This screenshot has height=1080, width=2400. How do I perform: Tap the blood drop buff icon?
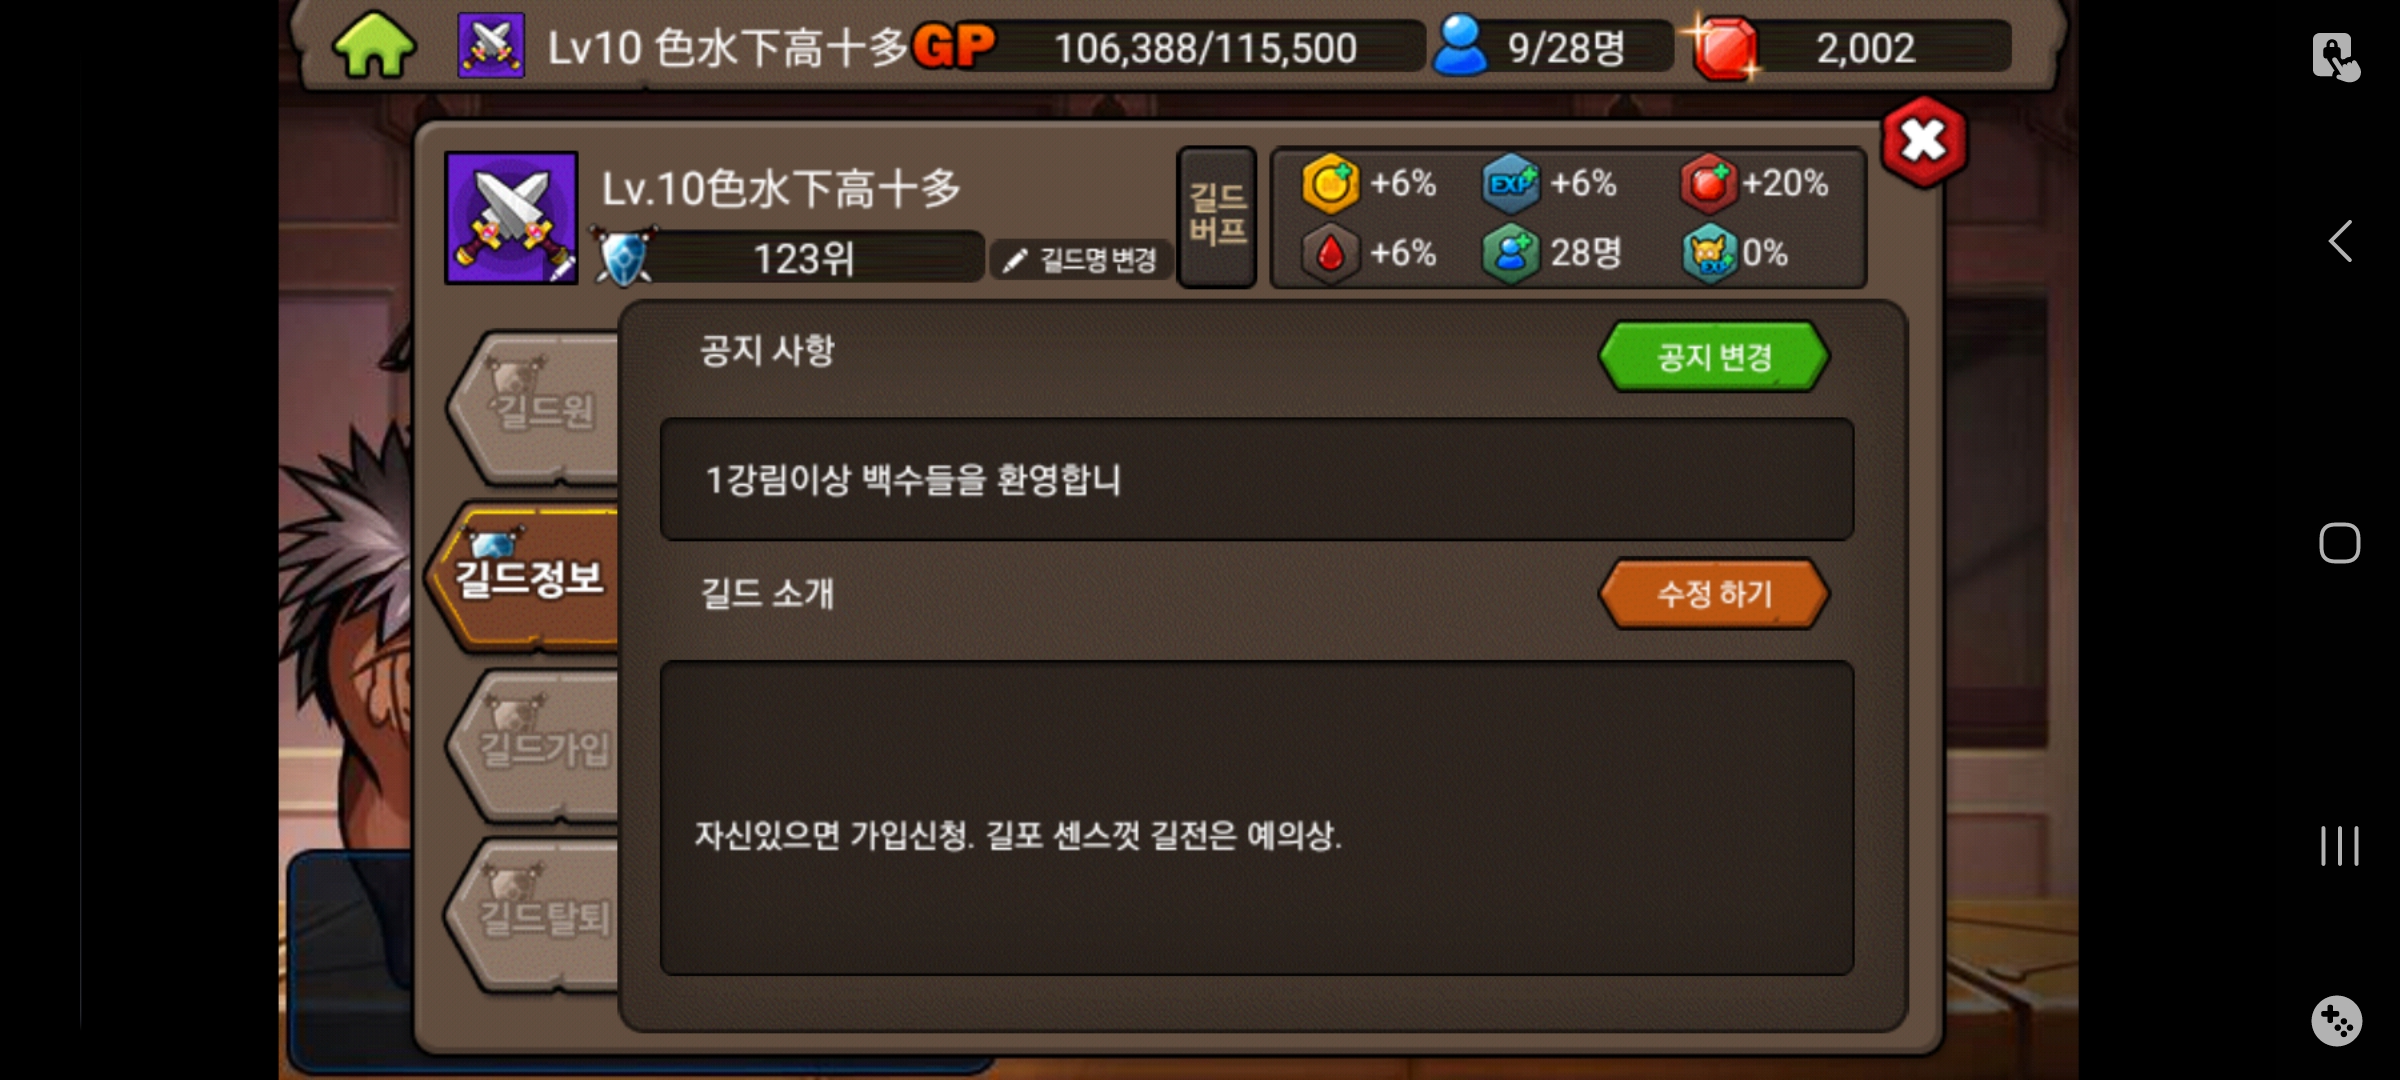pyautogui.click(x=1330, y=254)
